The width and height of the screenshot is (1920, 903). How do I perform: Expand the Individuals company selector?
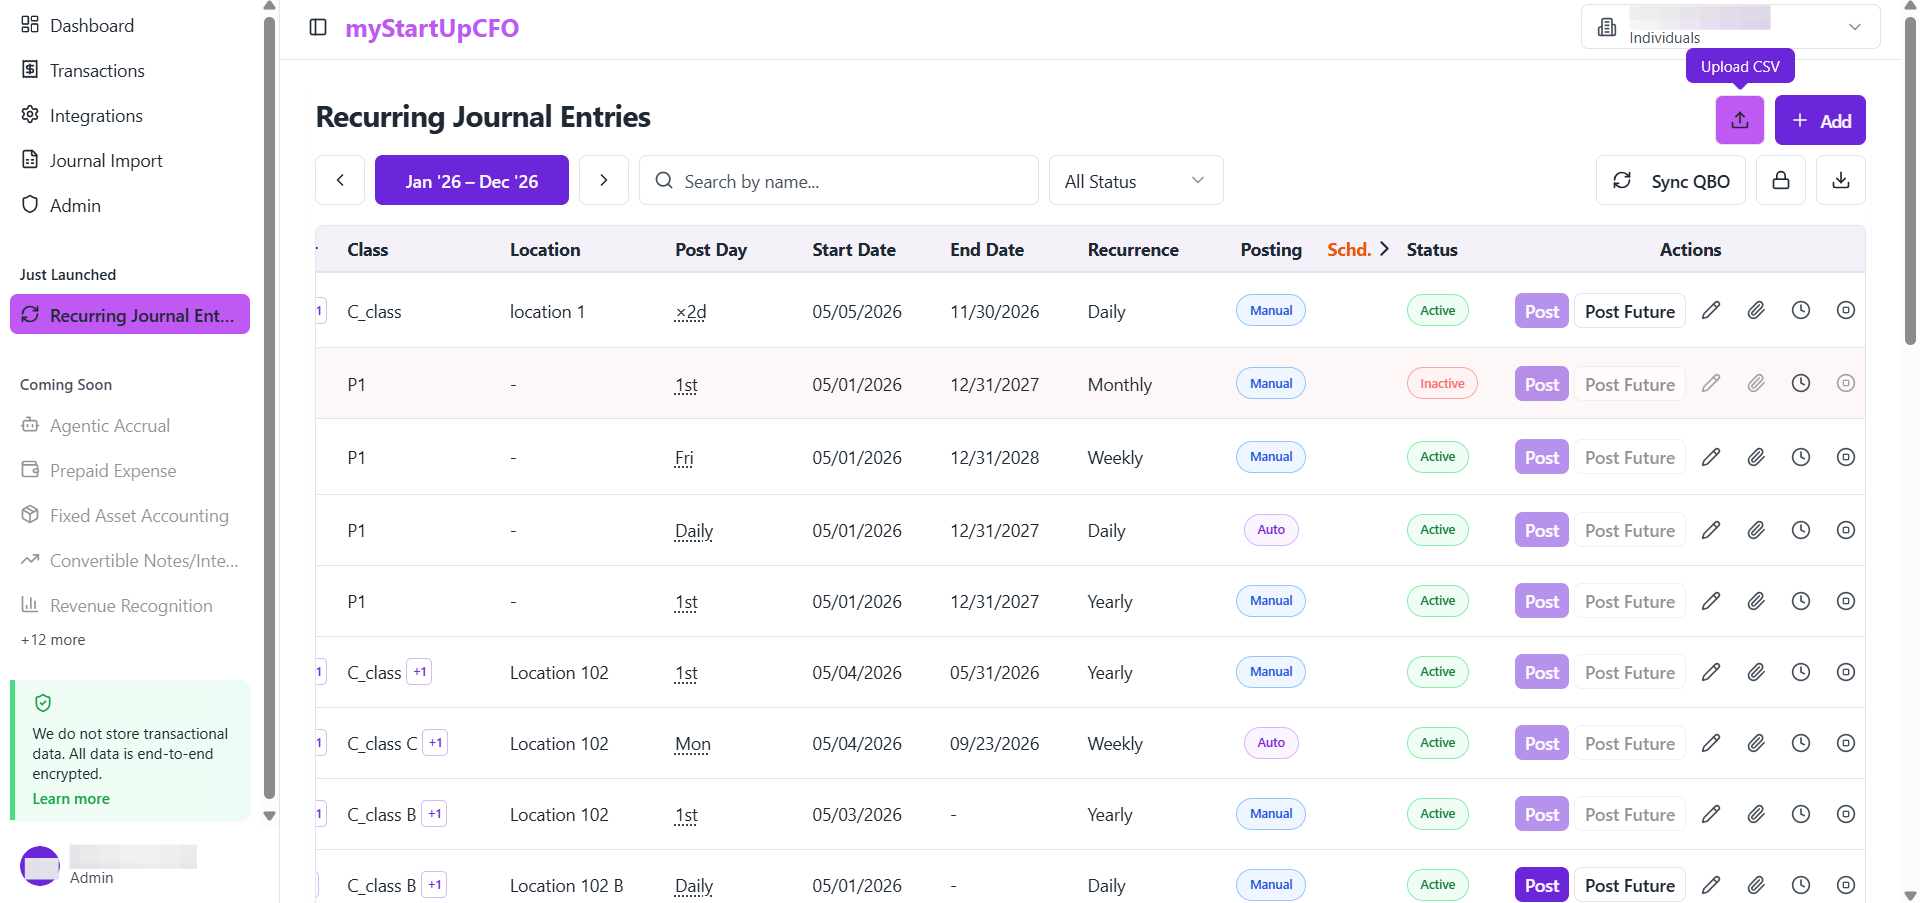tap(1730, 27)
